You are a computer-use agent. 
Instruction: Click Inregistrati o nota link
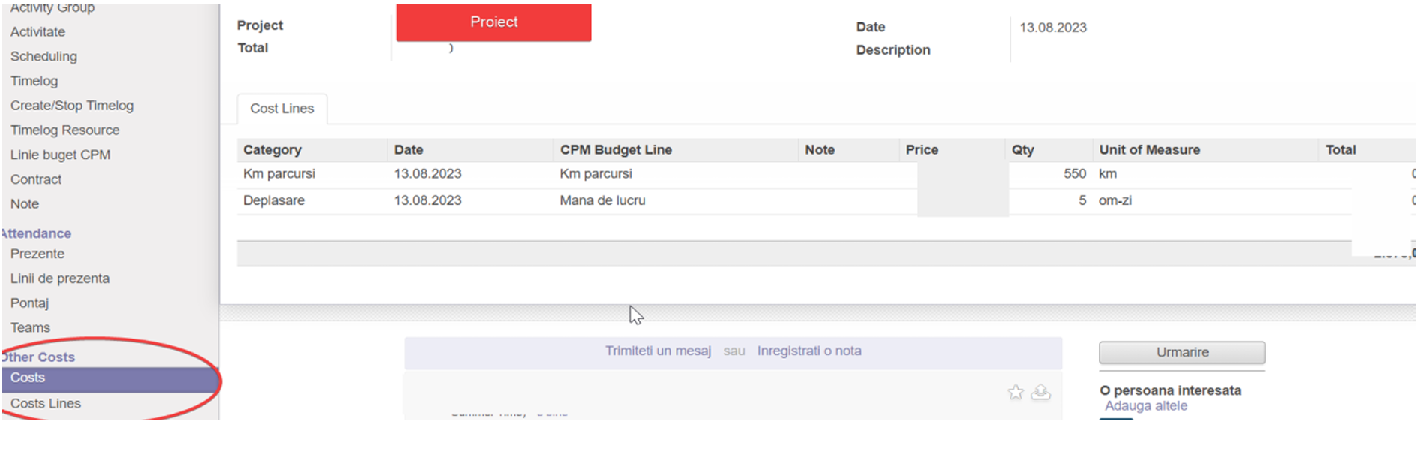808,351
